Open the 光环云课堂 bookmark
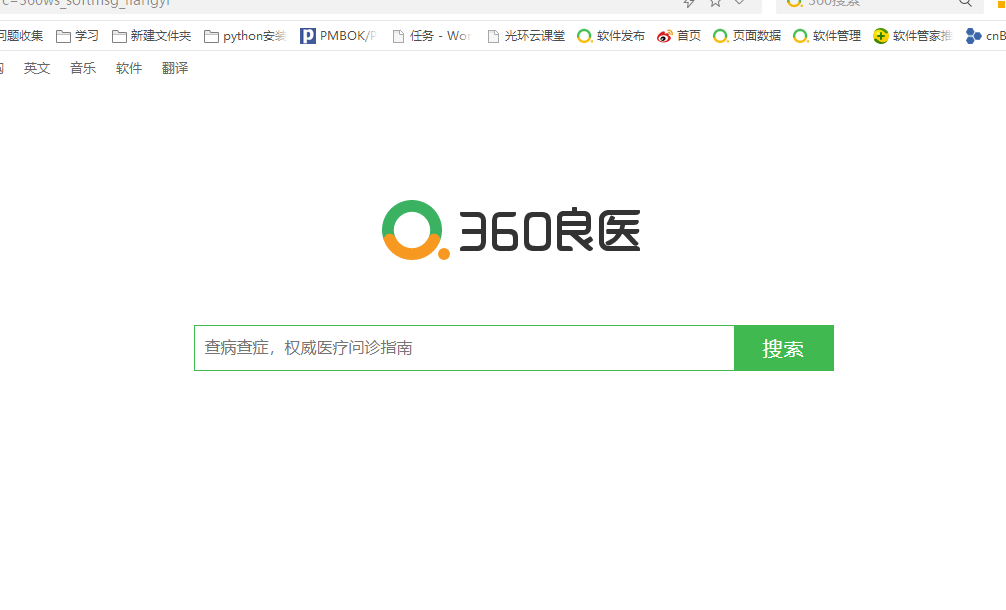The width and height of the screenshot is (1006, 610). click(526, 36)
